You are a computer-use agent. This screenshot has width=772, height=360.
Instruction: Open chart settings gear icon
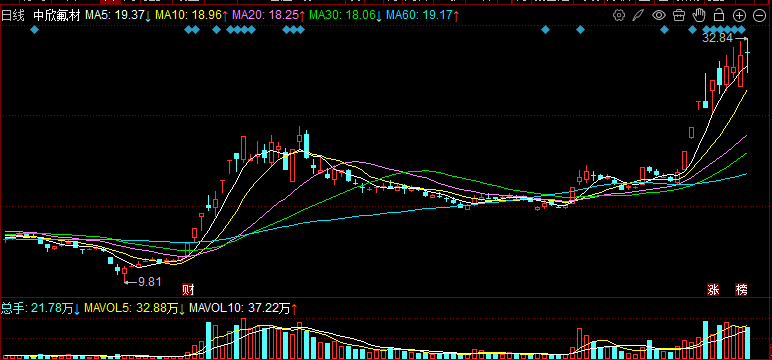click(x=618, y=15)
